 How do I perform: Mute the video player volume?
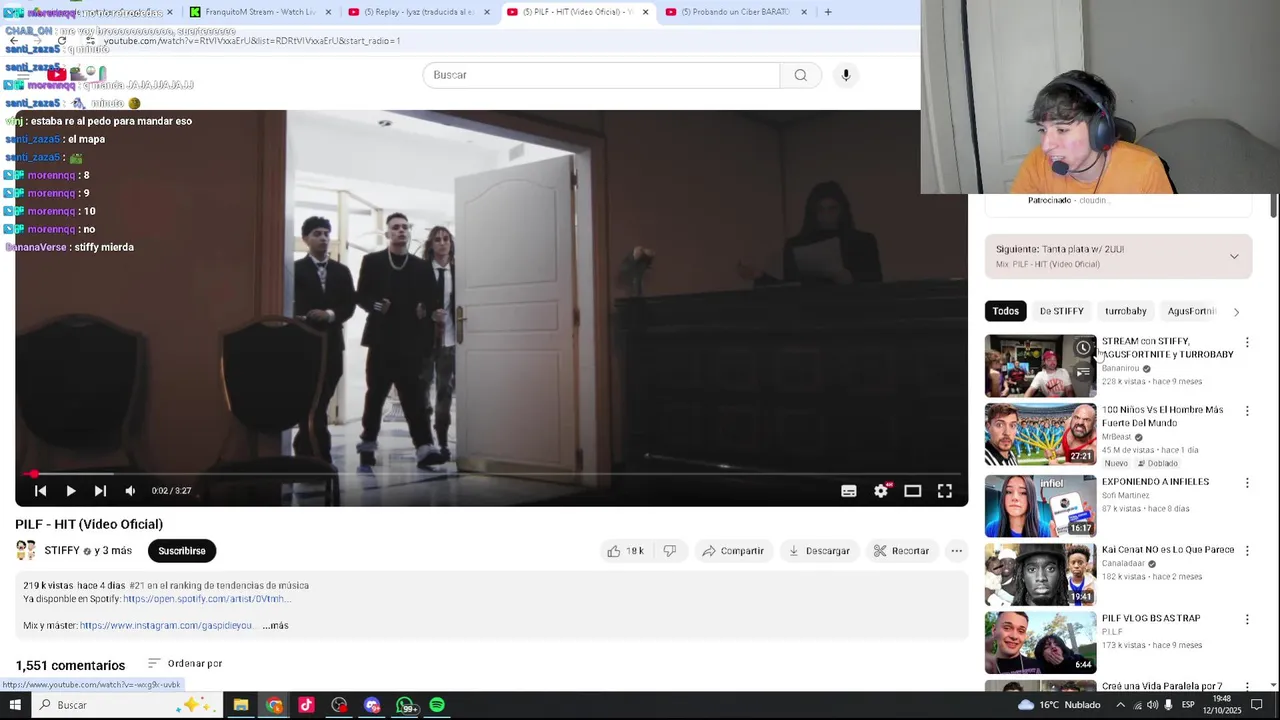(130, 491)
